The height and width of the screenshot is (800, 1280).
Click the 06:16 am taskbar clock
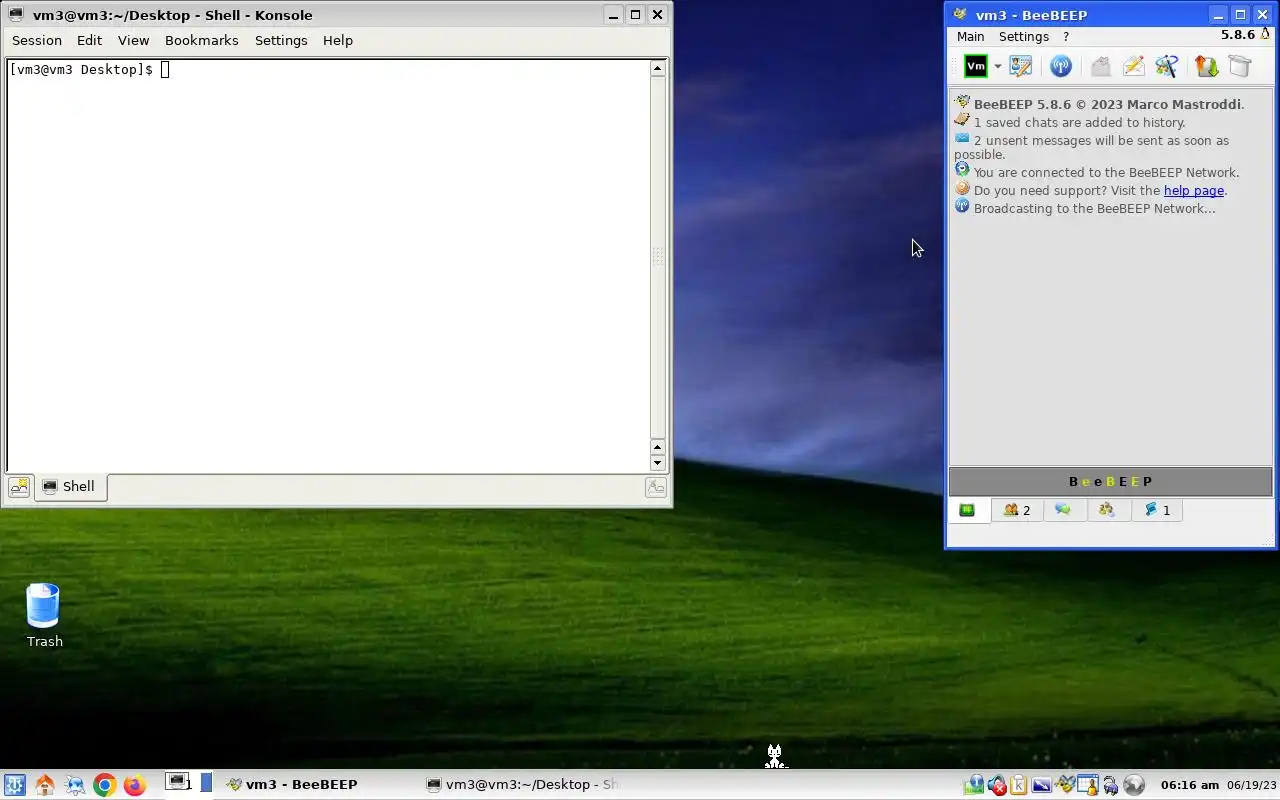coord(1189,785)
